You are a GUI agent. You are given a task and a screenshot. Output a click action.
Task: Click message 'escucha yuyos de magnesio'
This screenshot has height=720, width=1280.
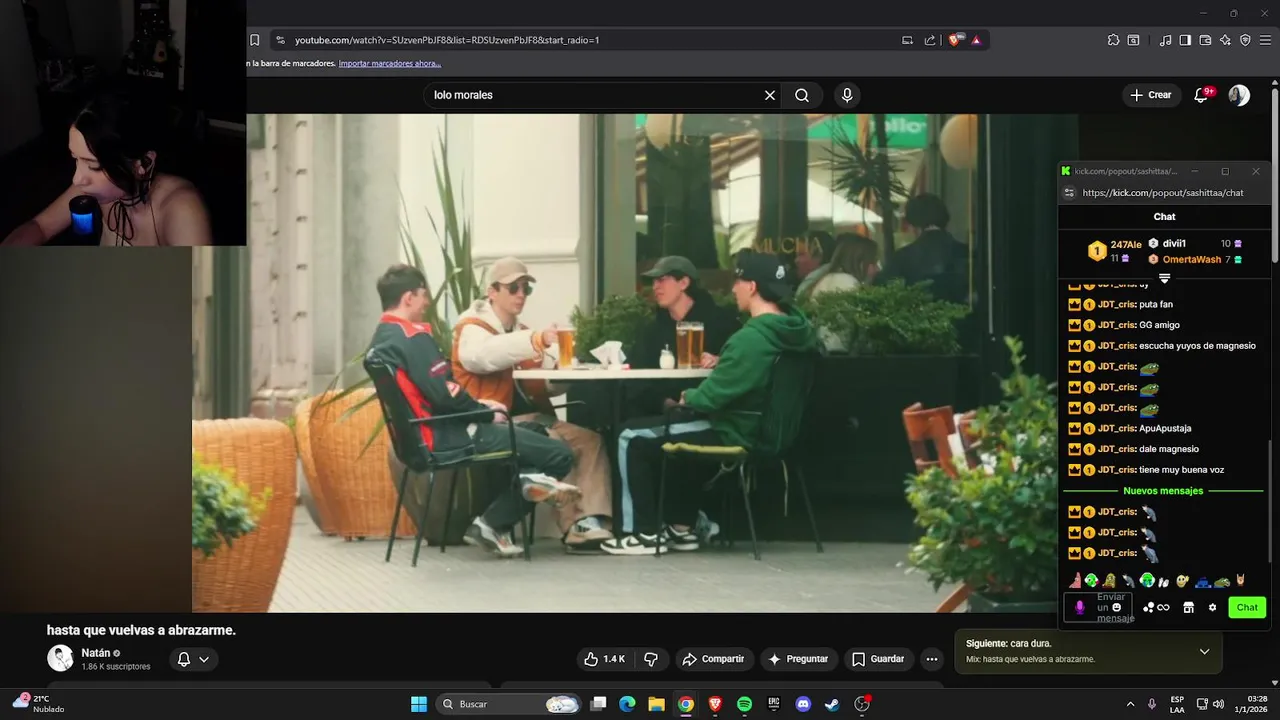pos(1197,346)
